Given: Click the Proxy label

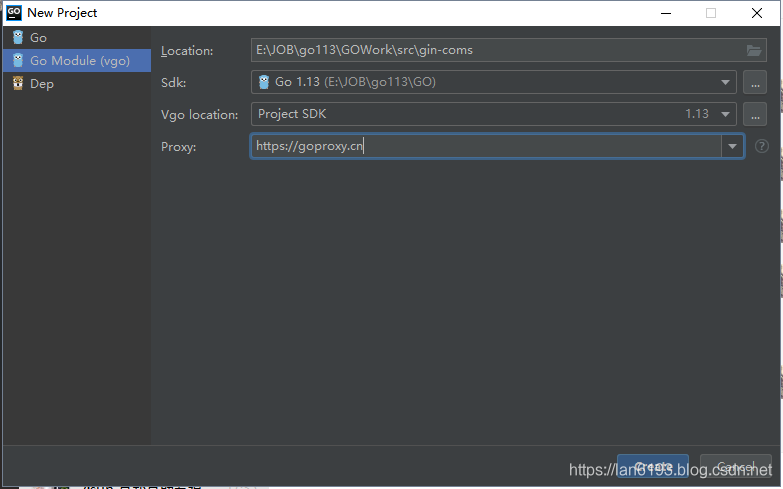Looking at the screenshot, I should [178, 147].
